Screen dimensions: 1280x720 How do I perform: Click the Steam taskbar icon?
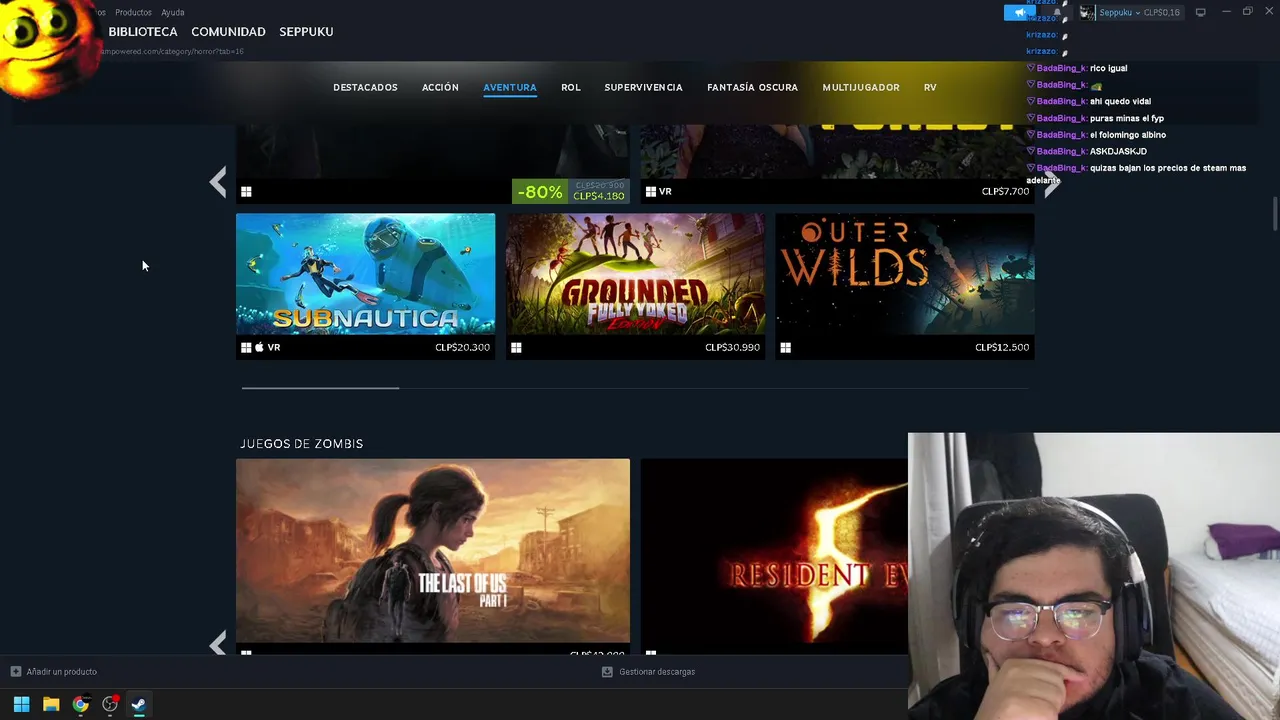(139, 704)
